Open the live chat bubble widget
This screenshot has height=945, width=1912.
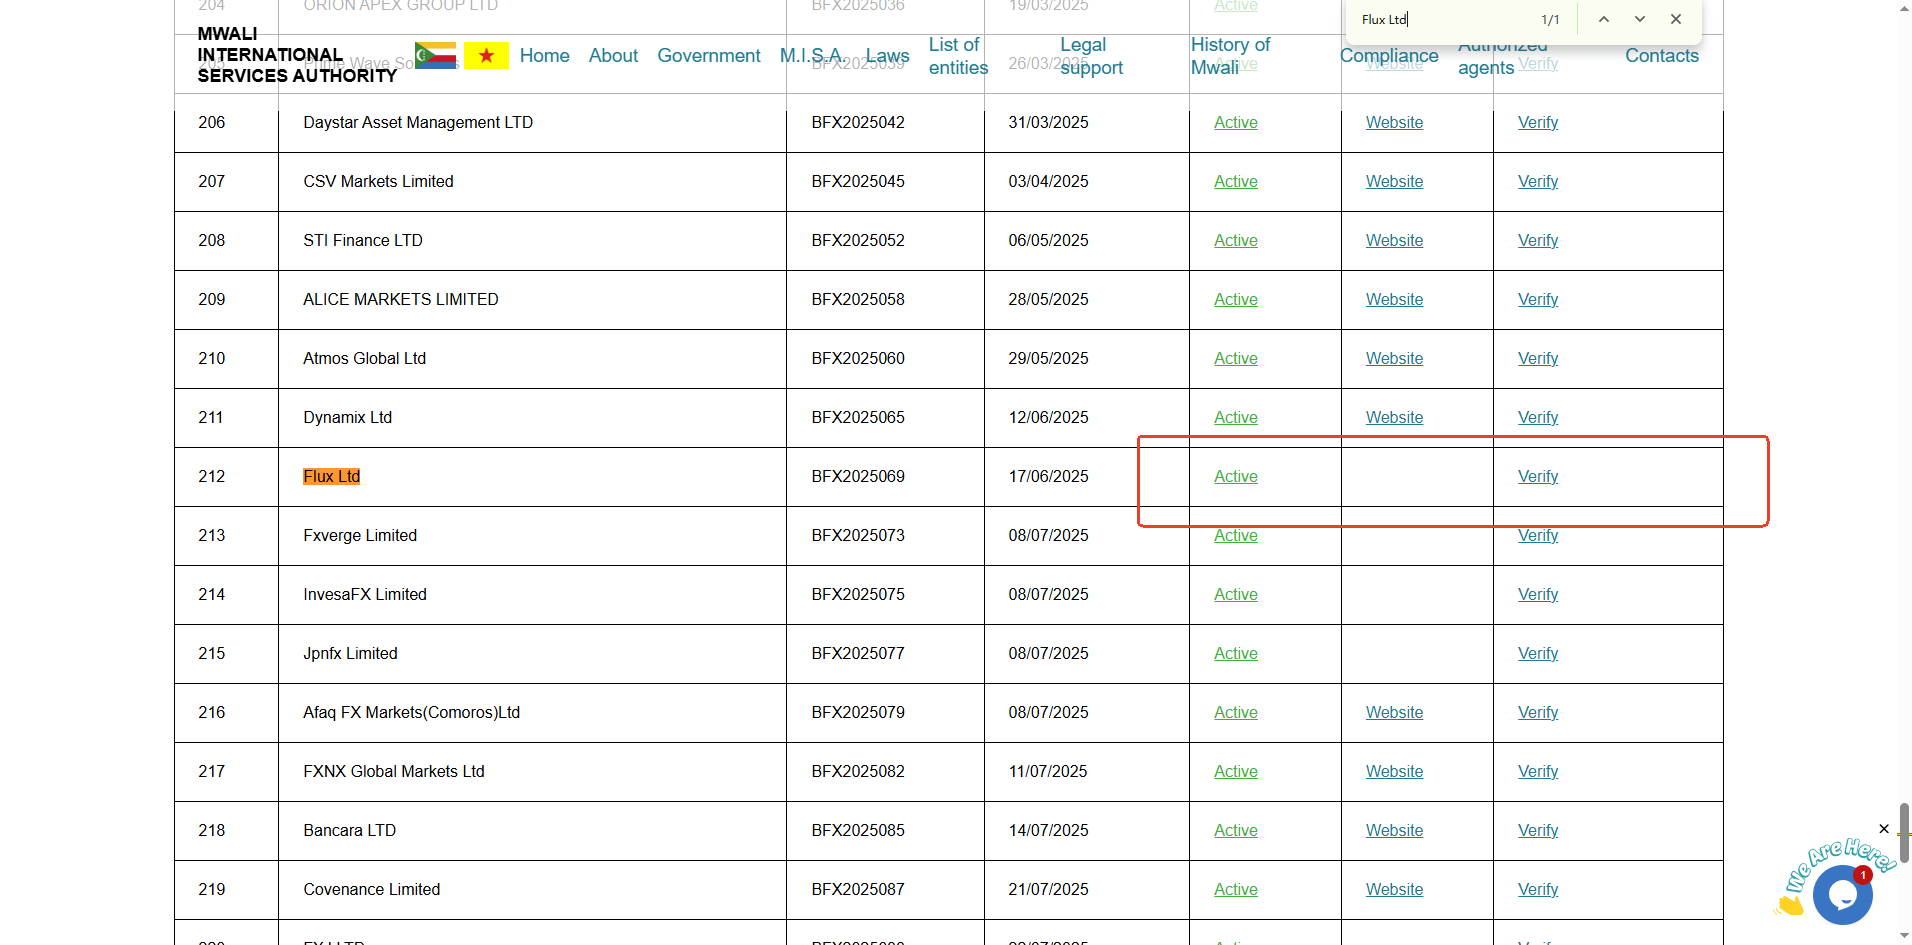tap(1841, 893)
